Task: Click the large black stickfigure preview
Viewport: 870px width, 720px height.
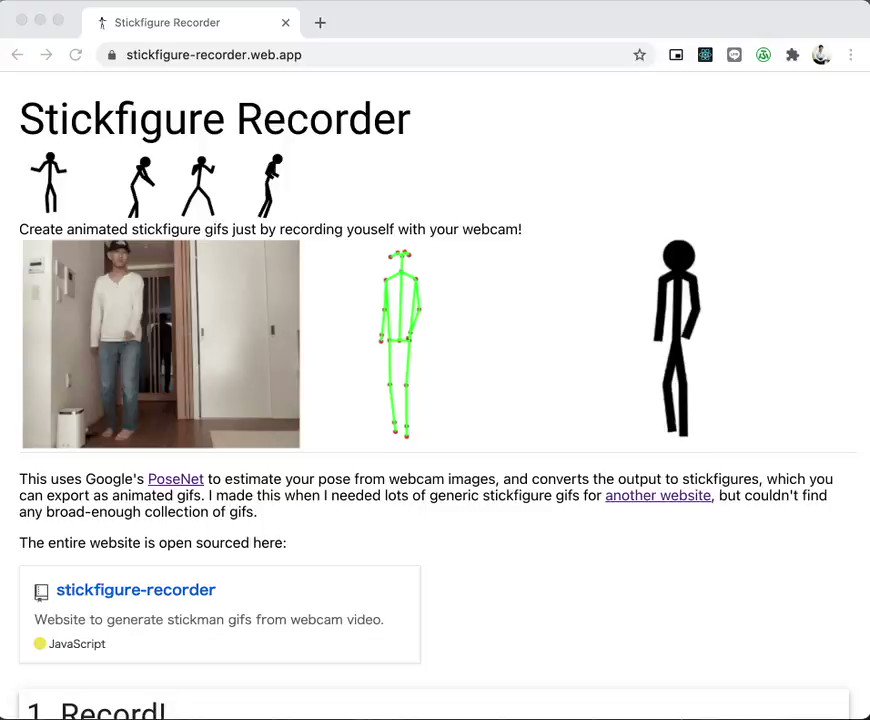Action: click(x=677, y=338)
